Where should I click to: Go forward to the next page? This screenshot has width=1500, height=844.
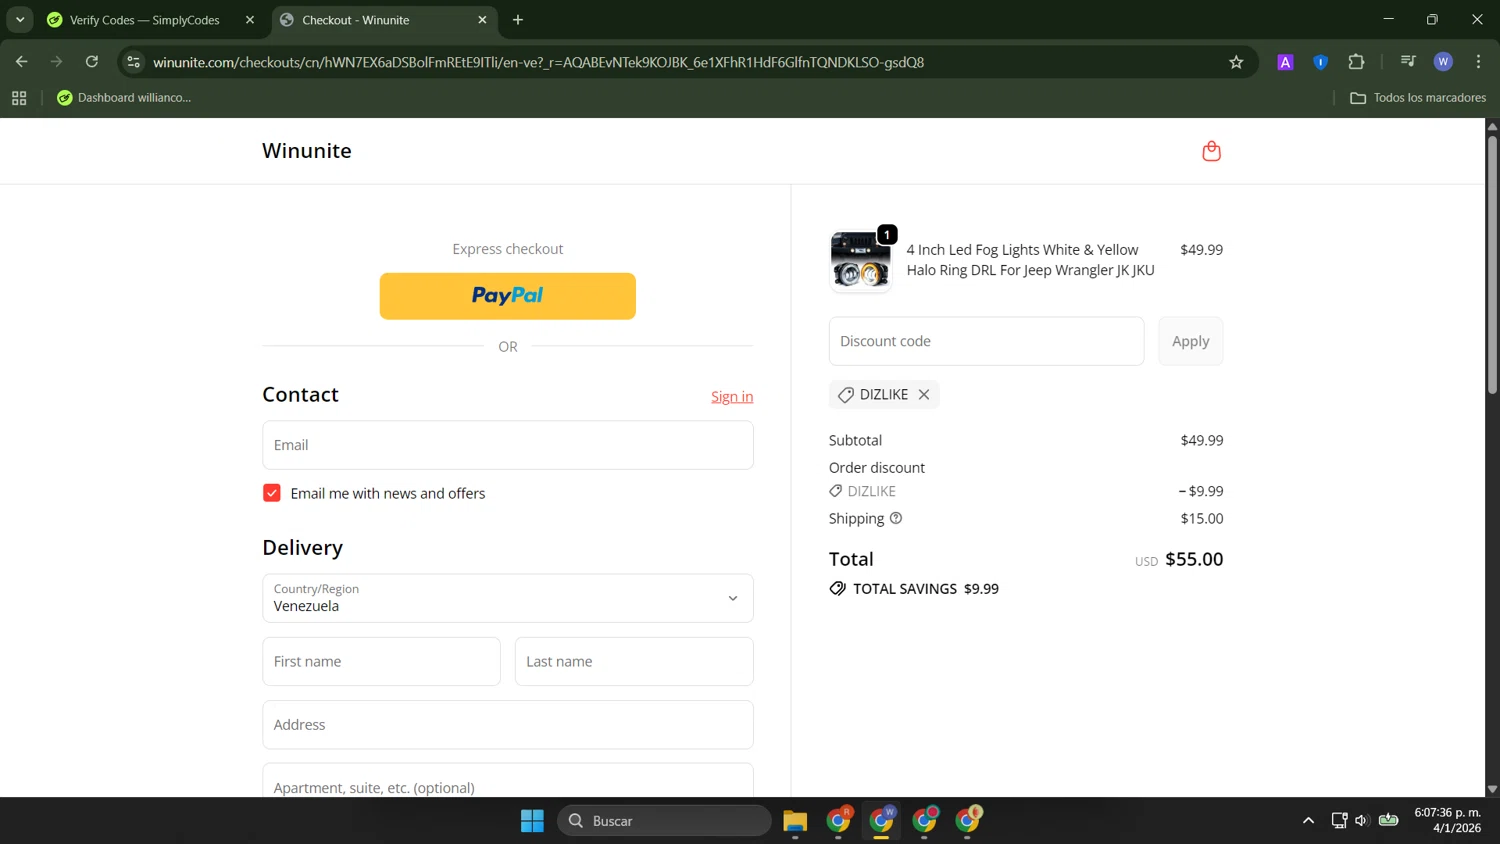tap(57, 62)
